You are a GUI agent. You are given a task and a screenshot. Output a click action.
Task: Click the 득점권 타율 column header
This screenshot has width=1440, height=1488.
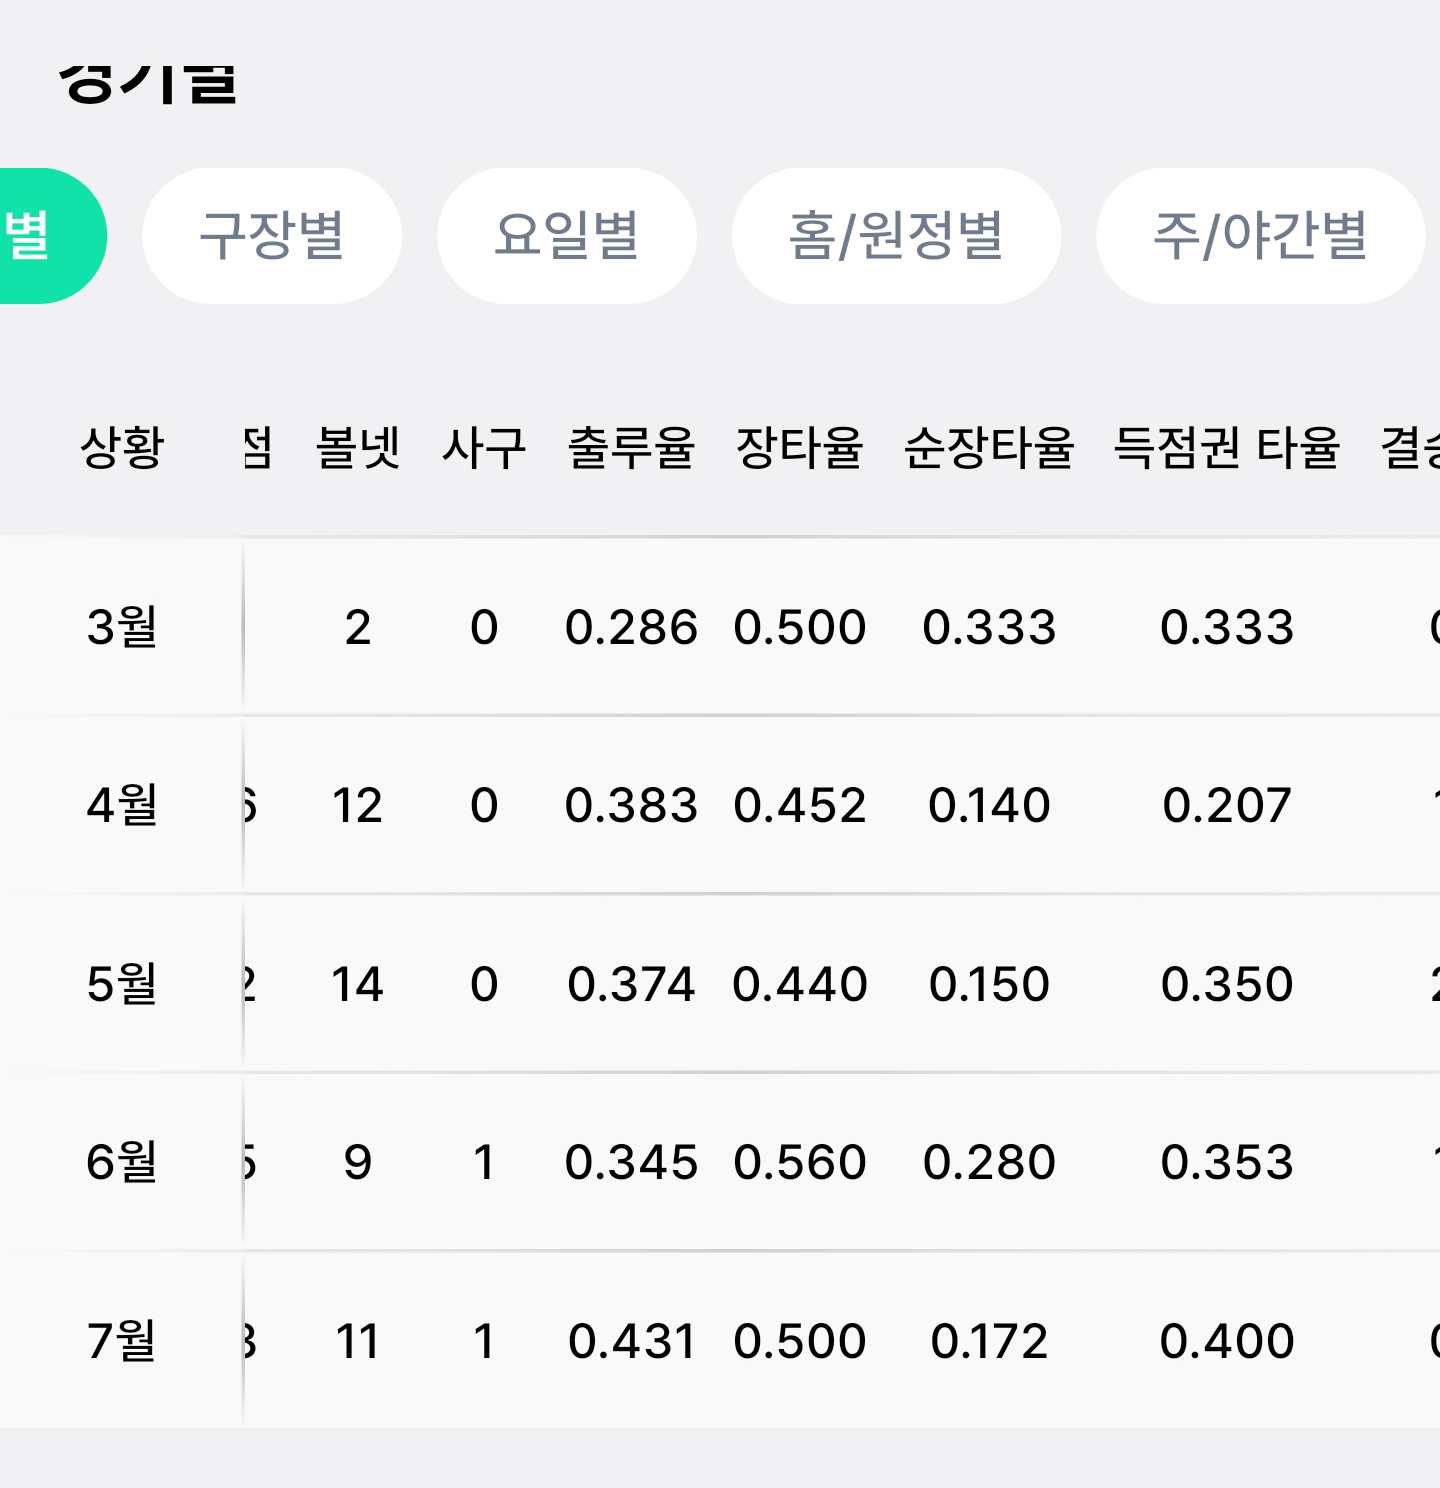click(x=1227, y=447)
